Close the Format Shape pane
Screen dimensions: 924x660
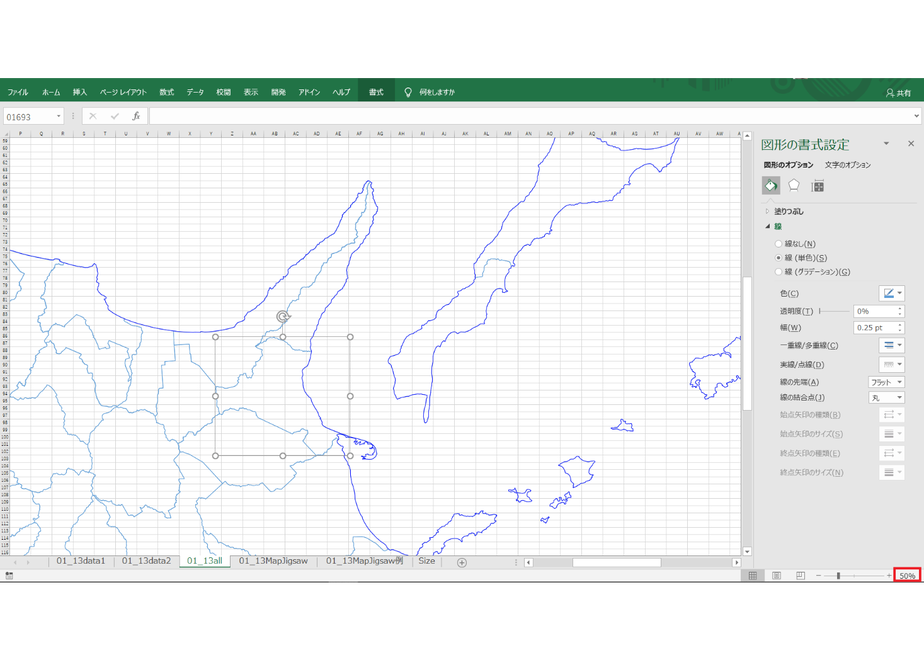coord(911,144)
